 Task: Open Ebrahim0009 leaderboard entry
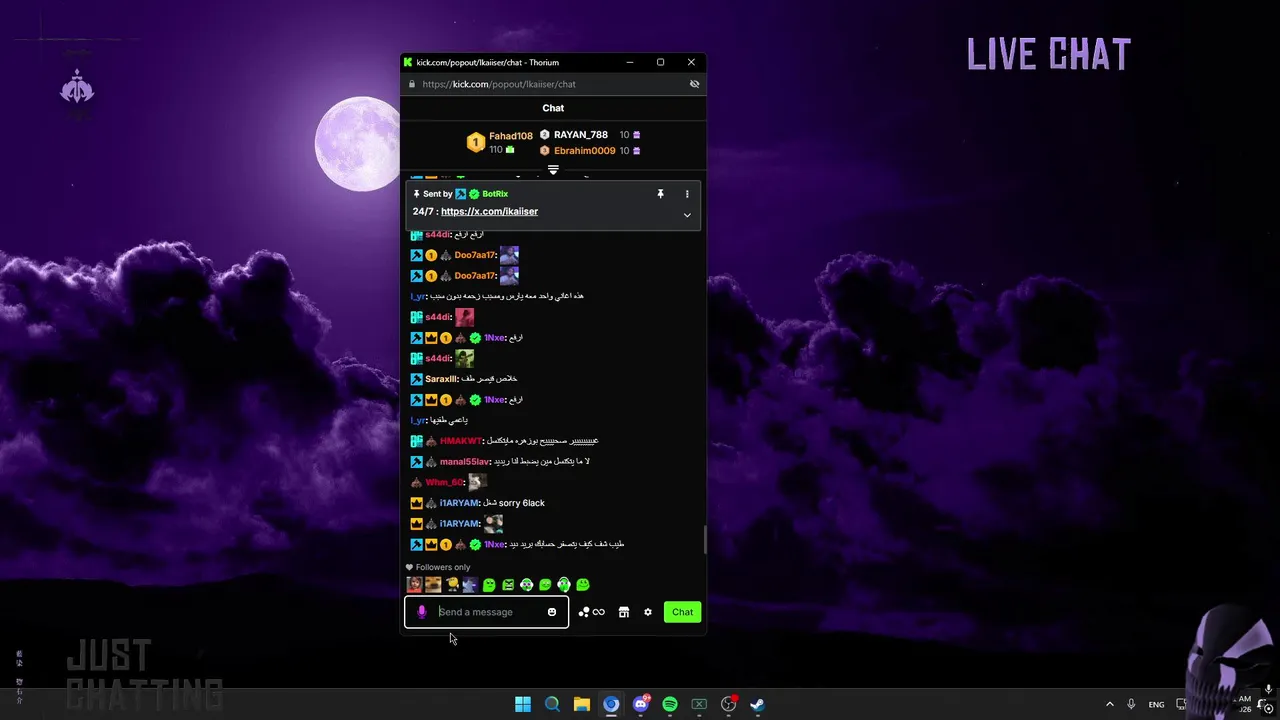click(x=584, y=151)
